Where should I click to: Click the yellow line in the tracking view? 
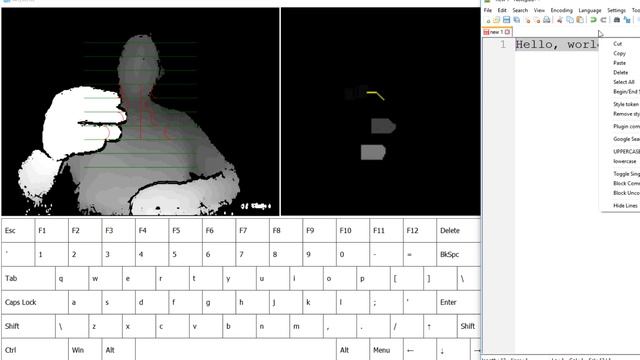pos(376,96)
